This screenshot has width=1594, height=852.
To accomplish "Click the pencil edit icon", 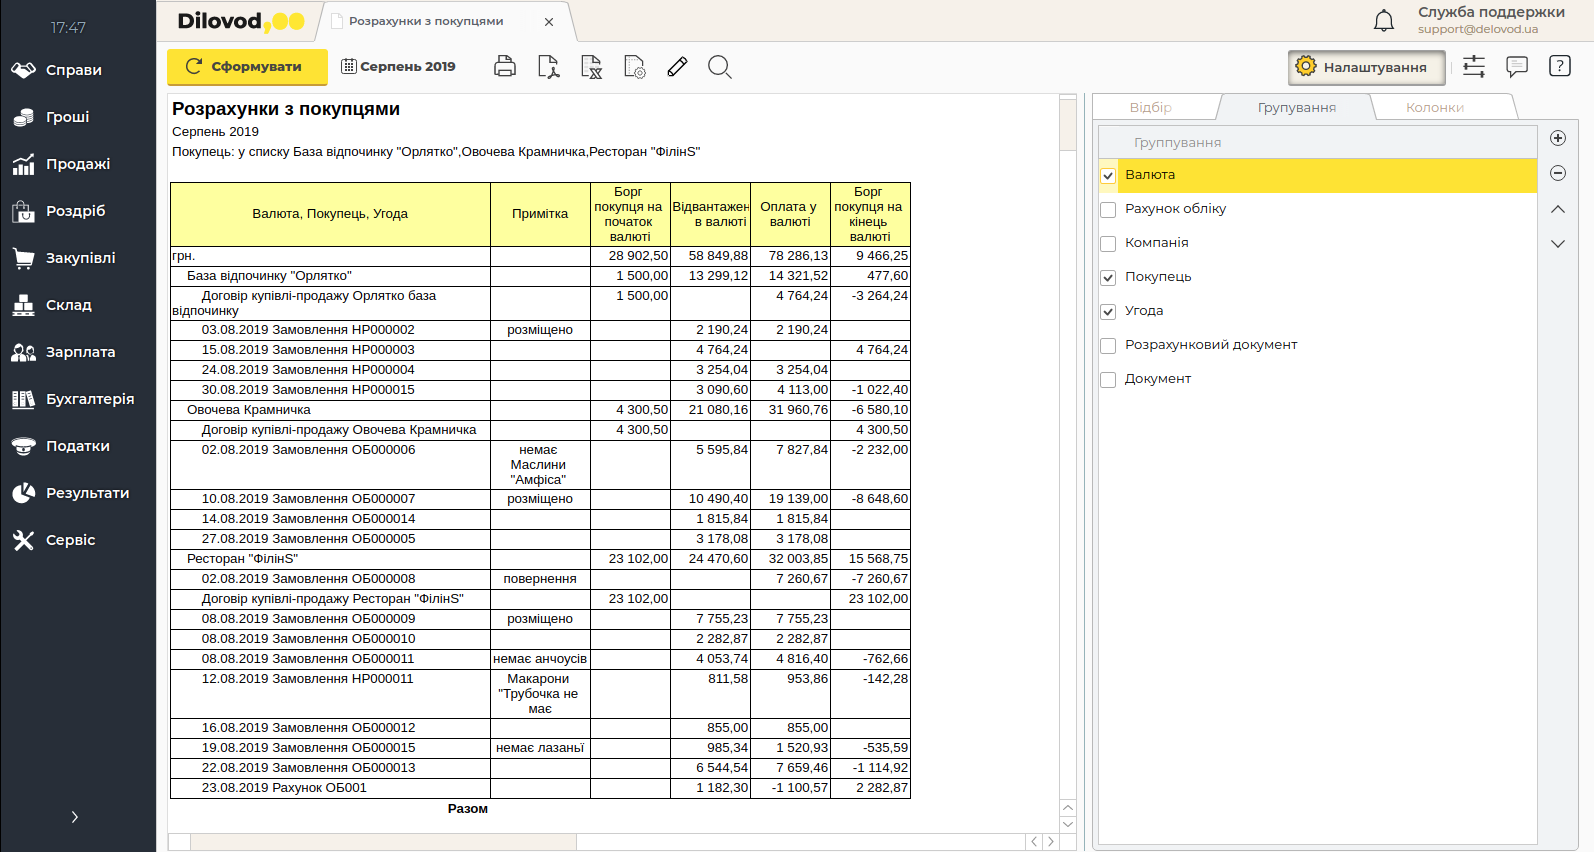I will pos(677,67).
